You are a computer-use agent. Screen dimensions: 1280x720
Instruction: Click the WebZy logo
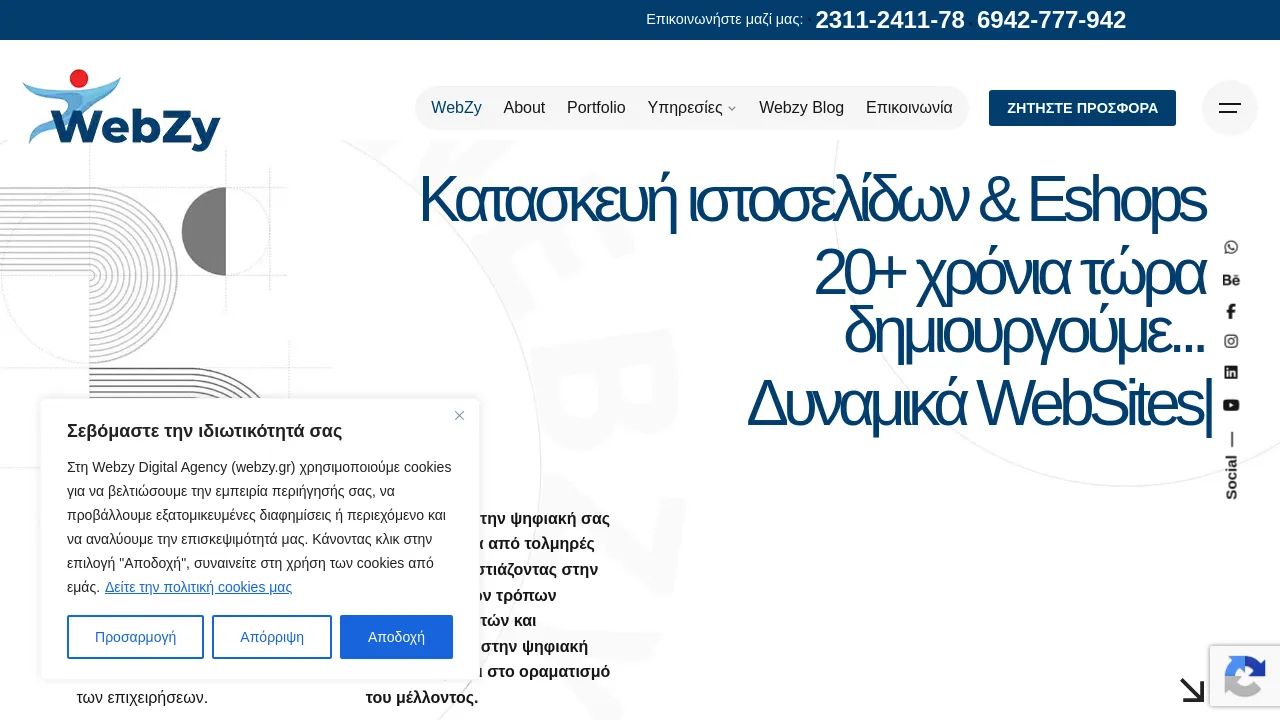point(121,110)
